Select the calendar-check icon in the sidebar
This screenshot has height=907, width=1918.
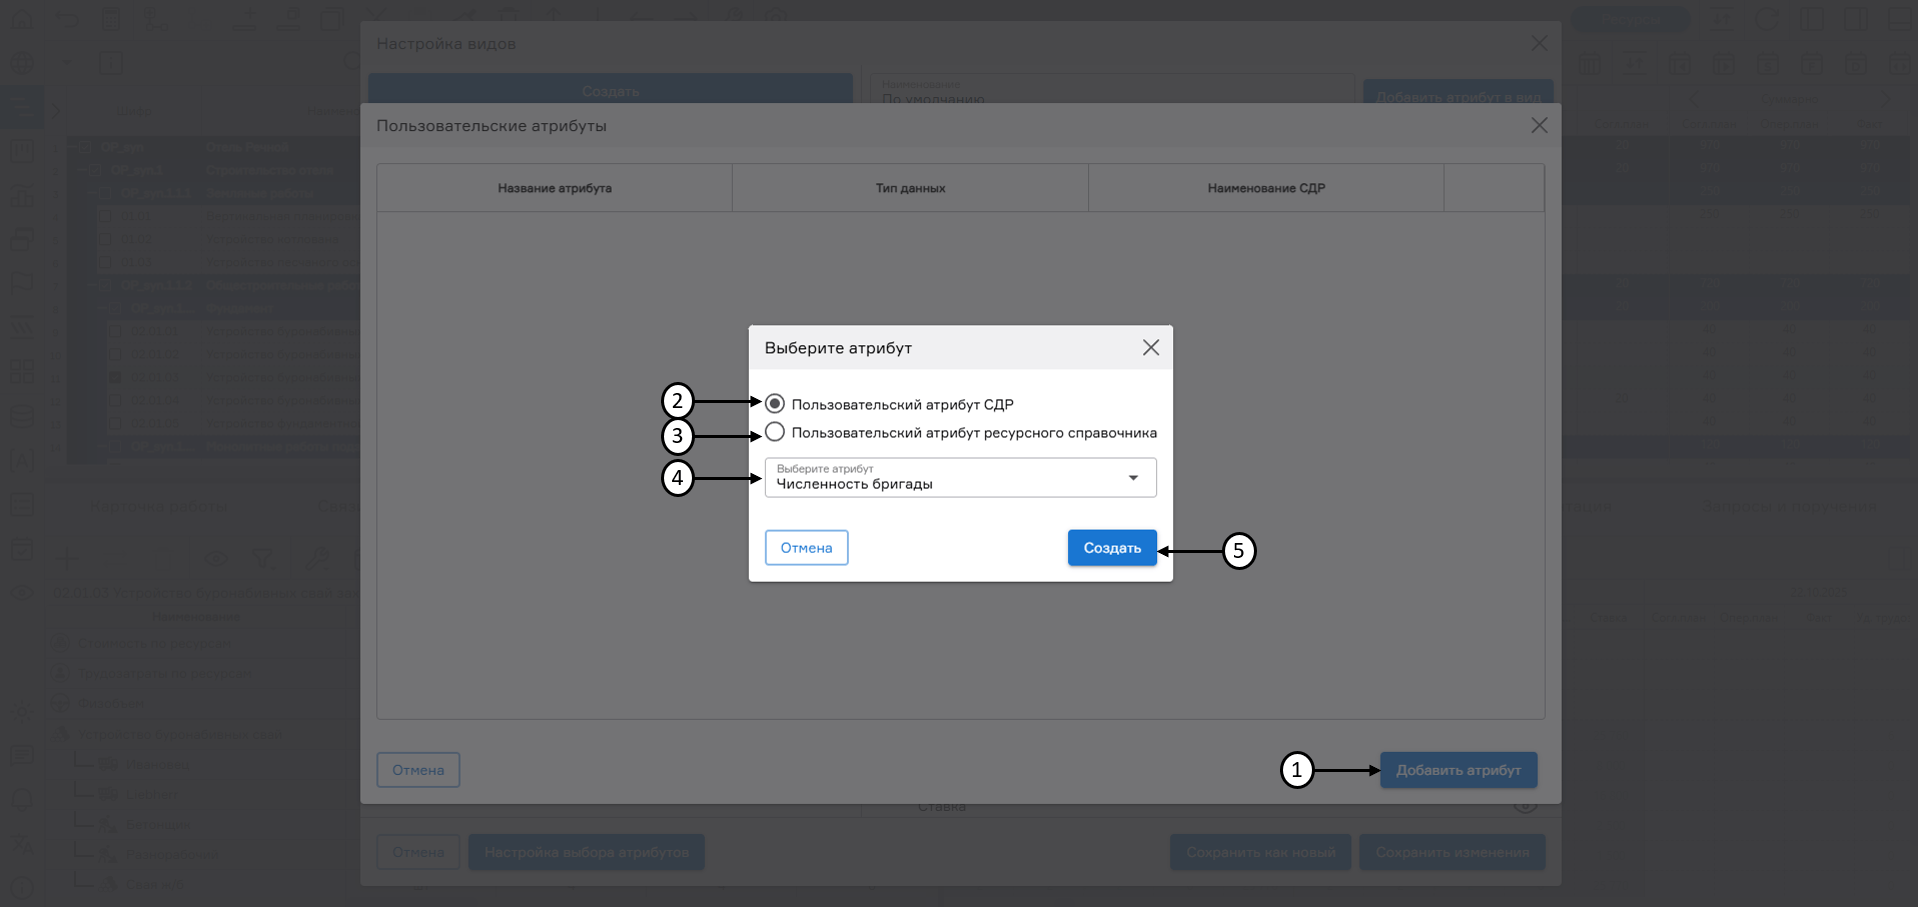click(22, 551)
